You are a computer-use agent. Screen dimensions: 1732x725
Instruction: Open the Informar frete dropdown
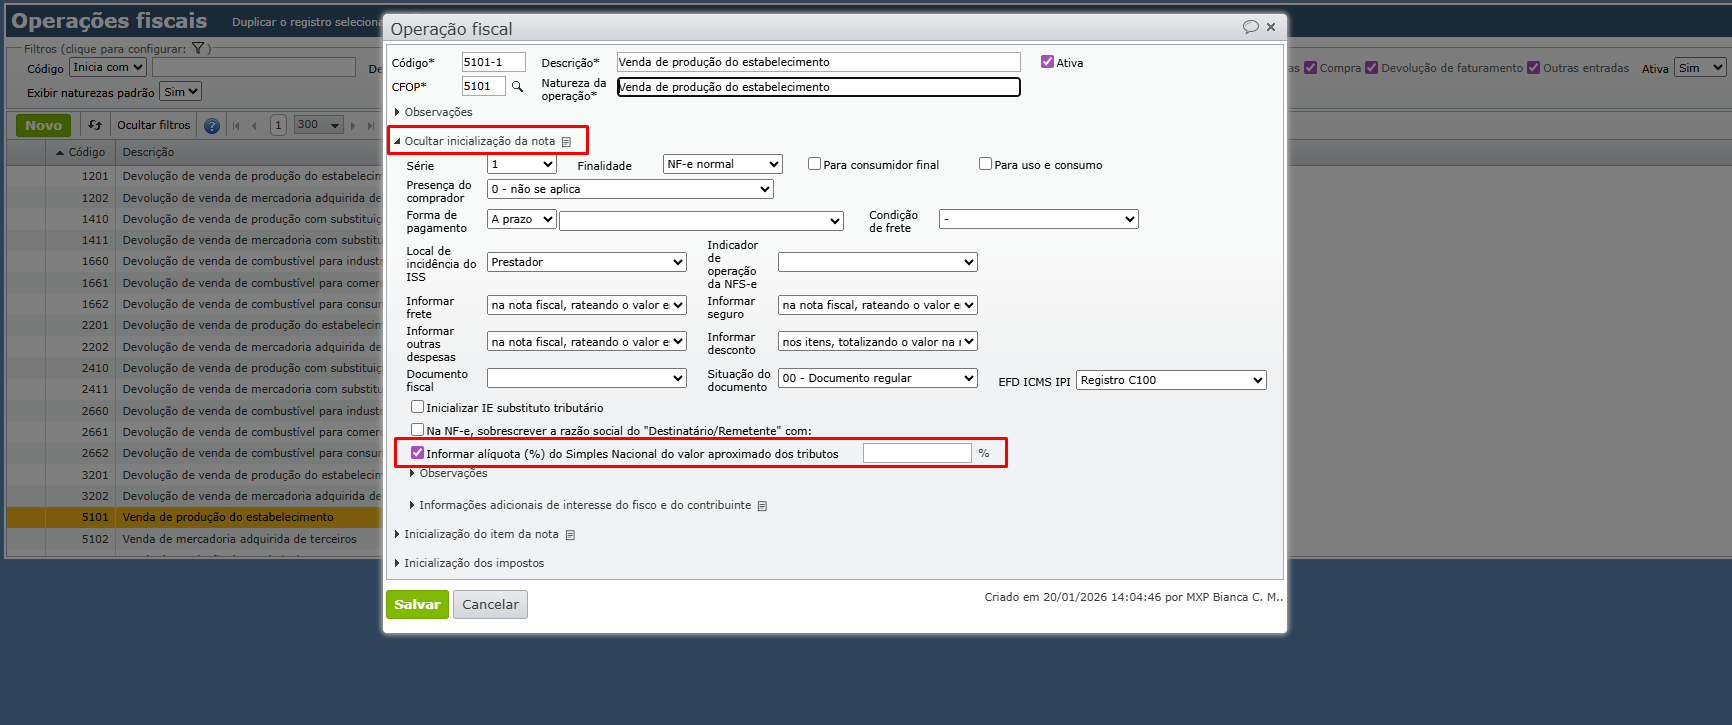(586, 305)
